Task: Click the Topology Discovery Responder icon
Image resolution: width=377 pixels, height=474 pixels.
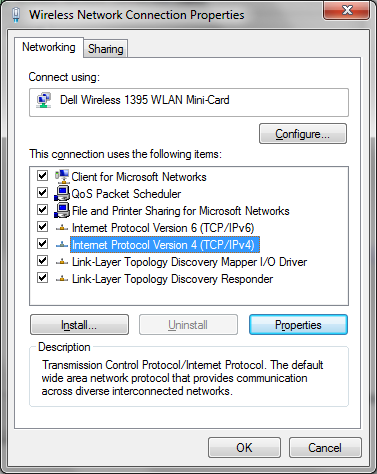Action: 62,279
